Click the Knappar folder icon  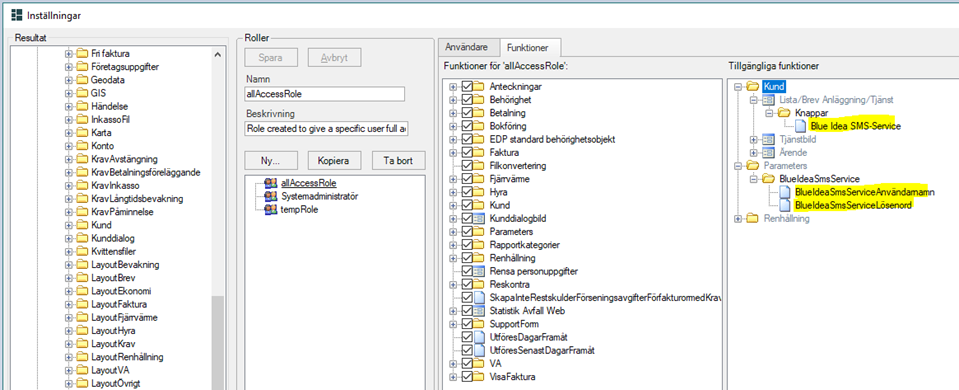[x=785, y=113]
